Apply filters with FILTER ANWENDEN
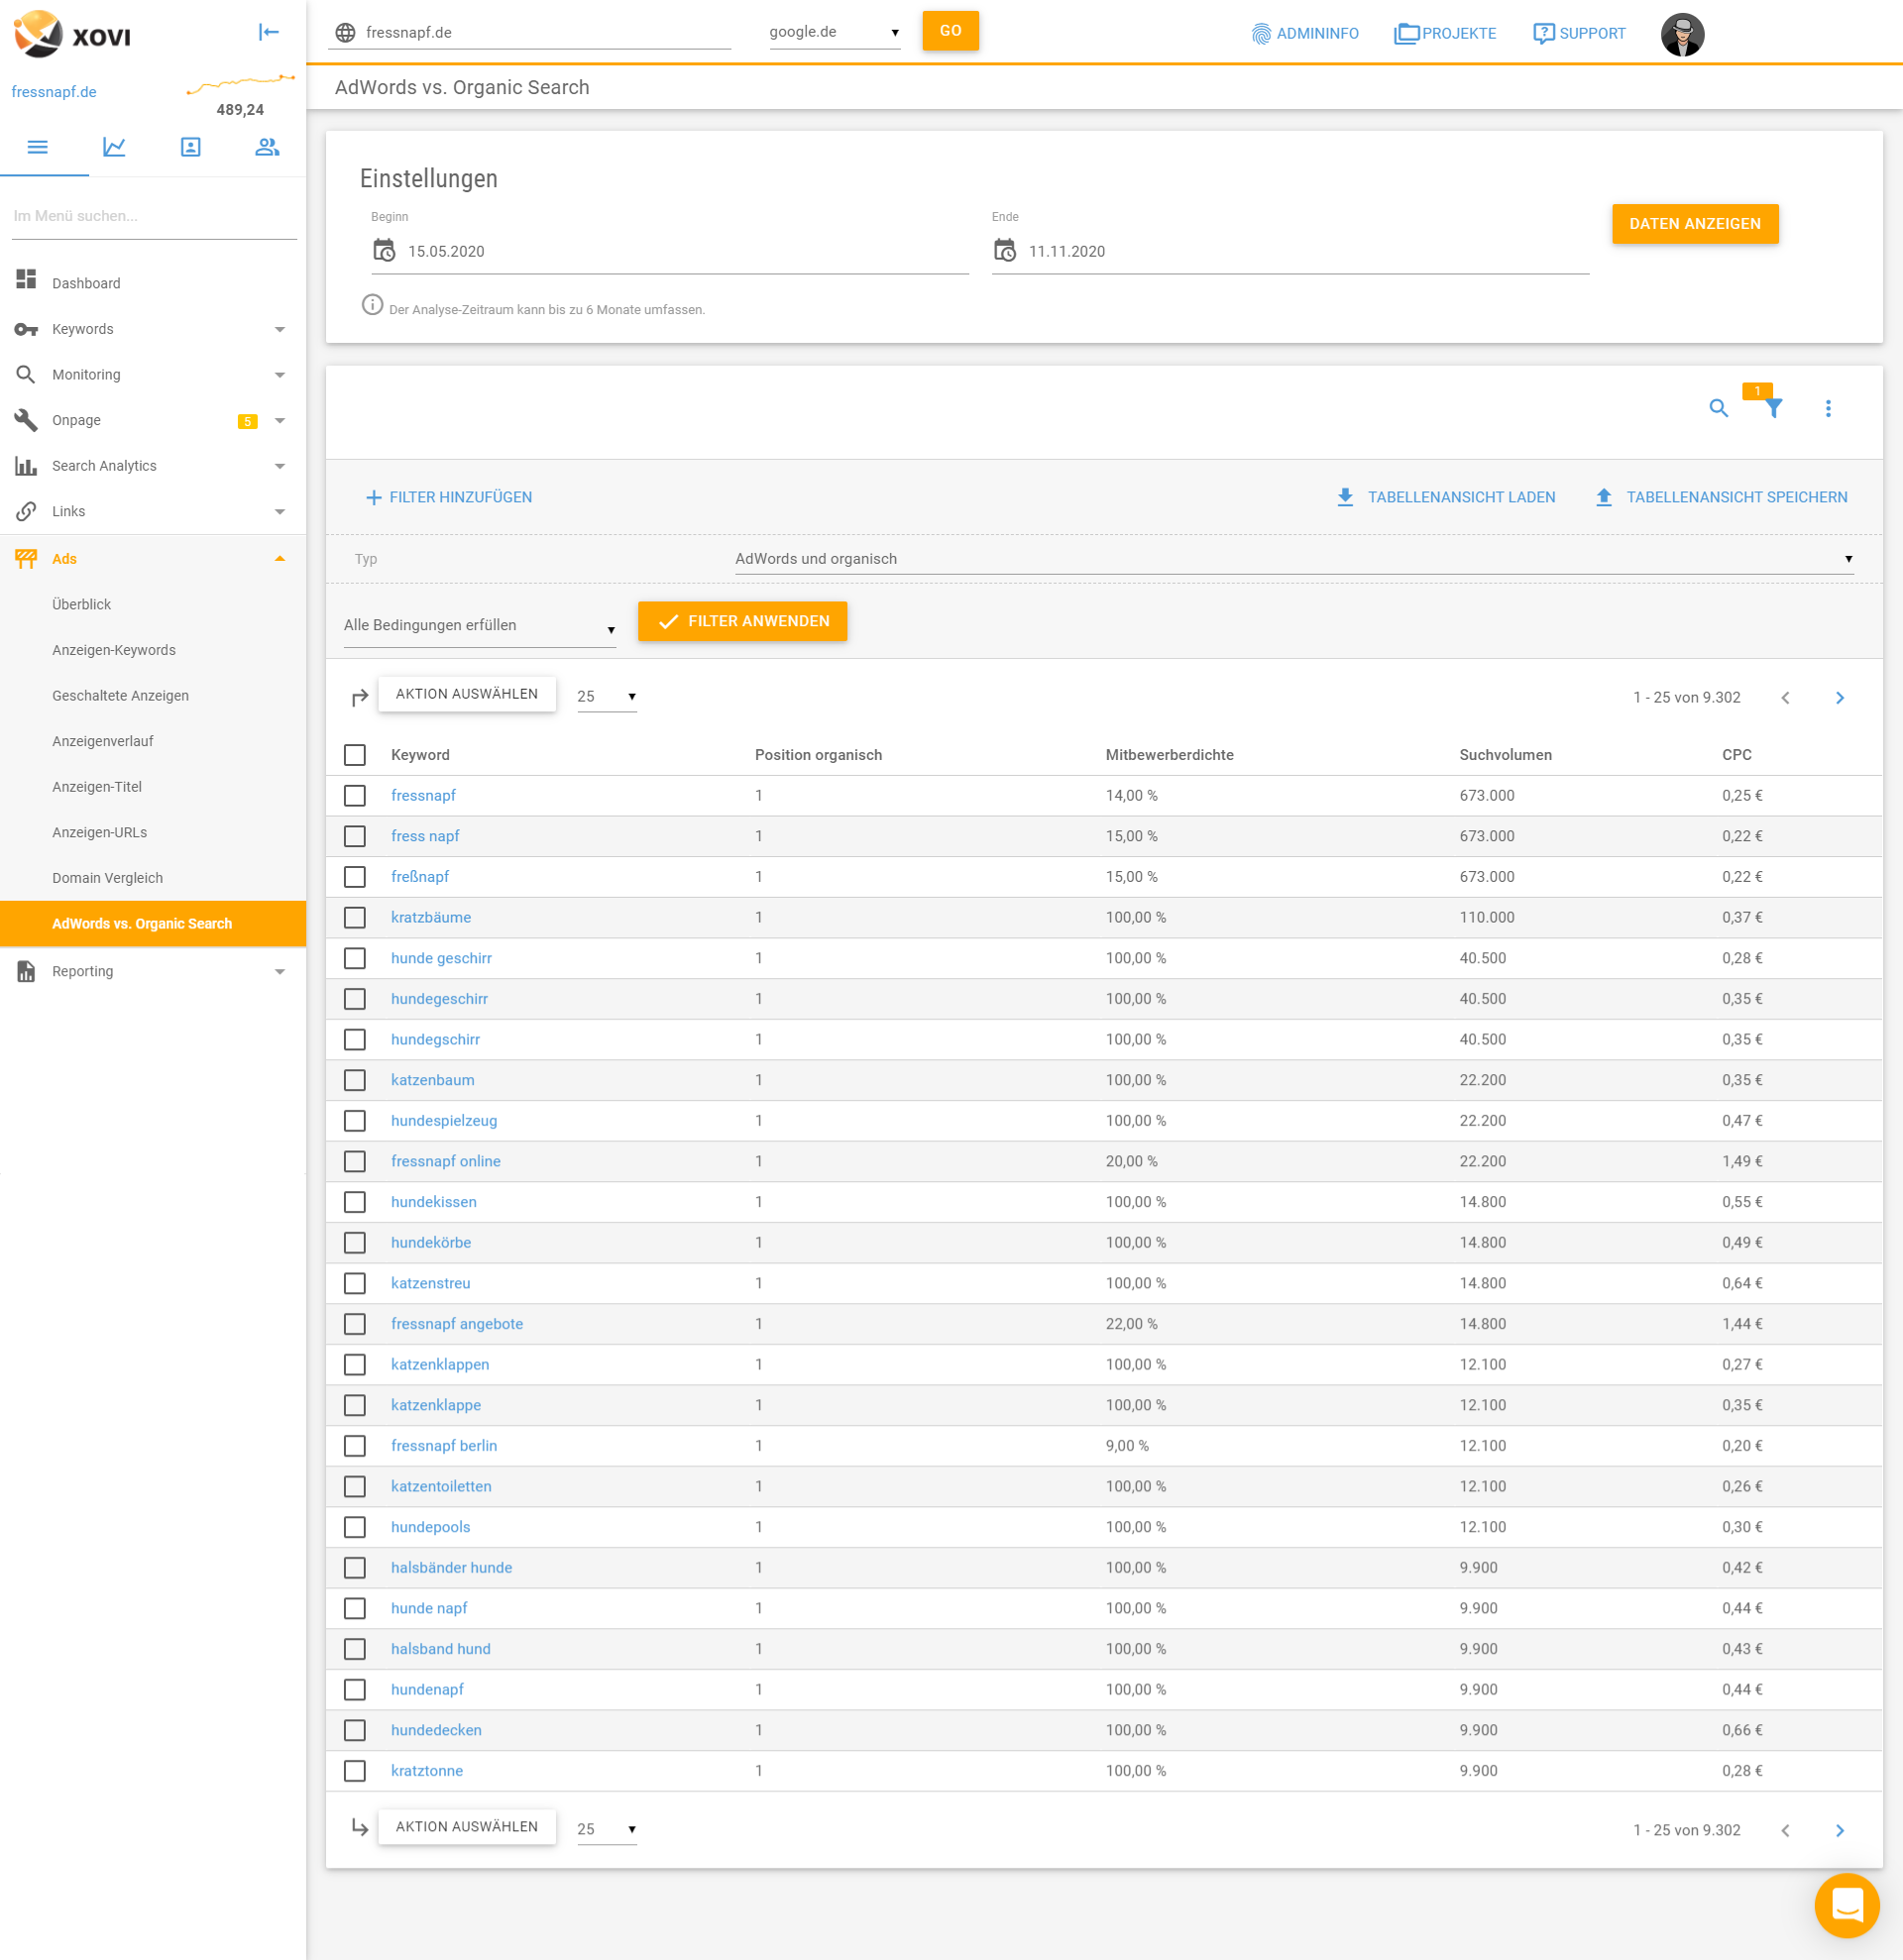Viewport: 1903px width, 1960px height. point(742,621)
